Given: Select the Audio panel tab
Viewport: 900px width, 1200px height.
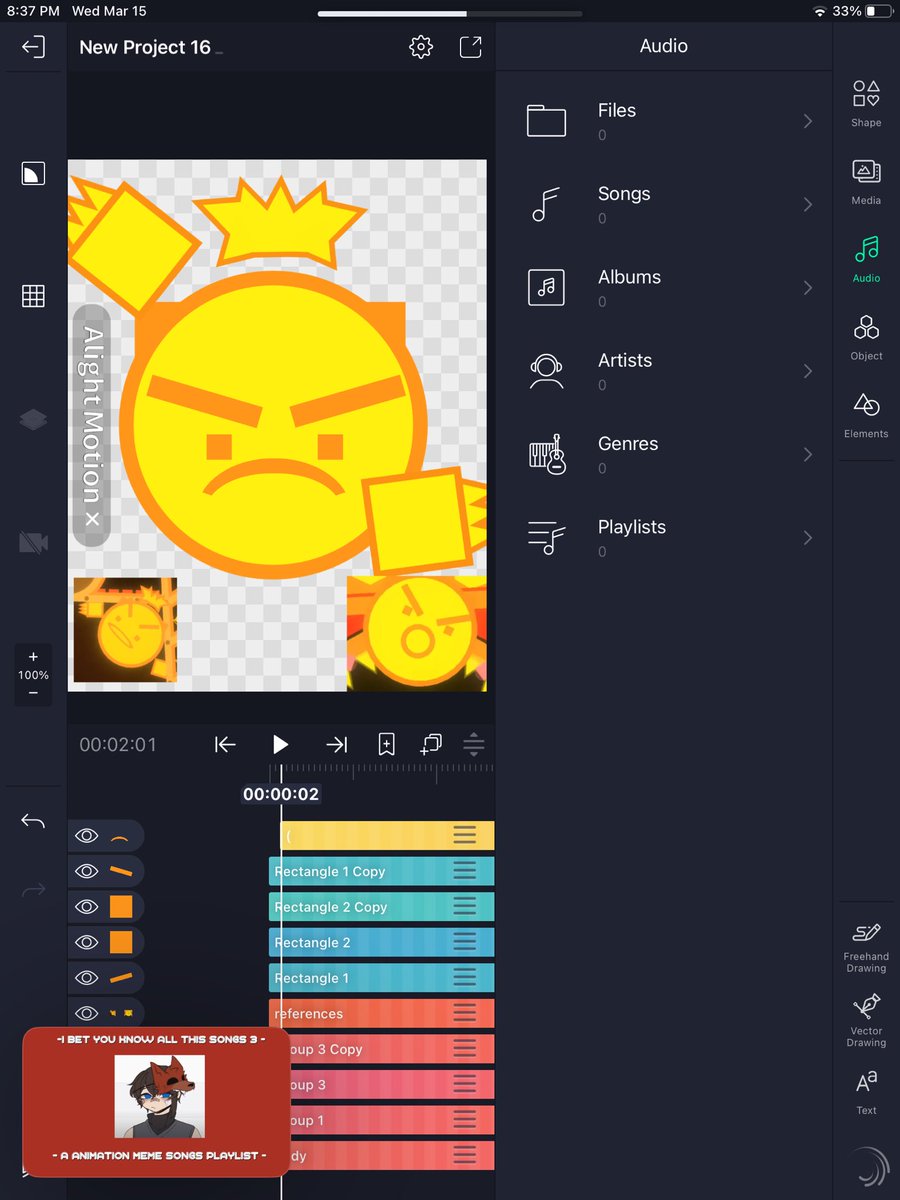Looking at the screenshot, I should pyautogui.click(x=866, y=260).
